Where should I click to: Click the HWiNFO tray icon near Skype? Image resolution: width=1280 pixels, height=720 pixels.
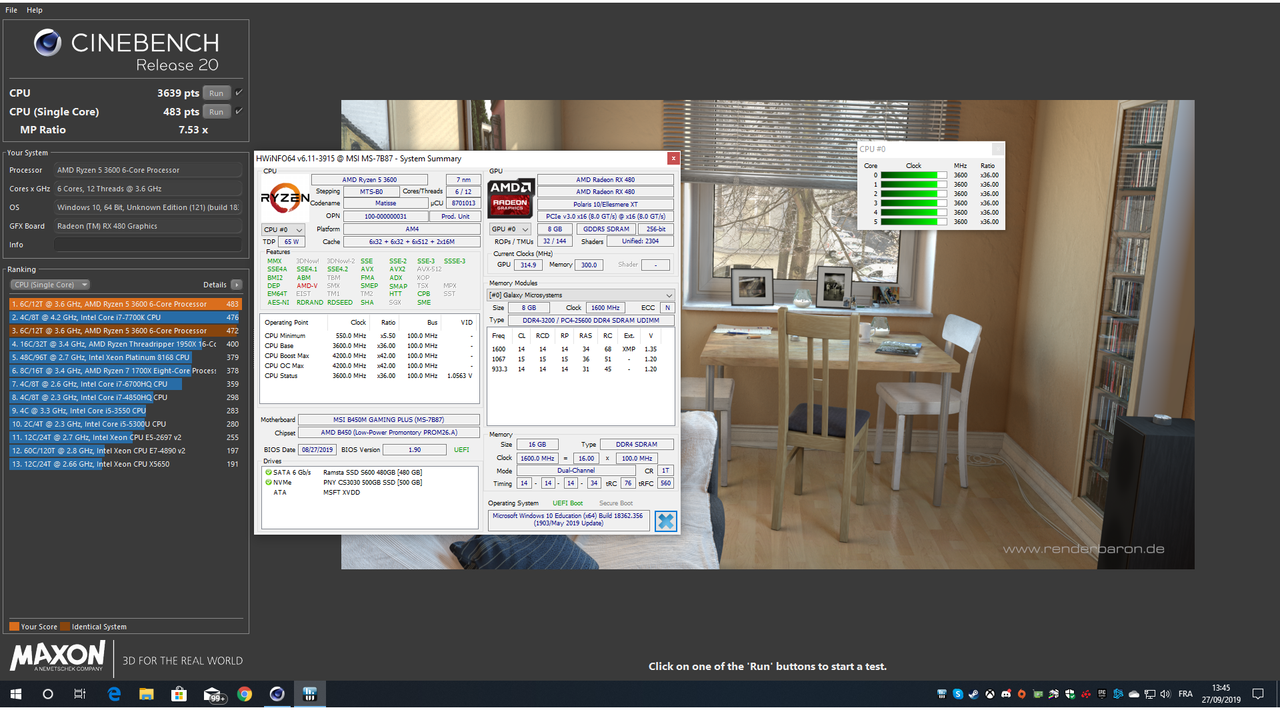pos(942,694)
